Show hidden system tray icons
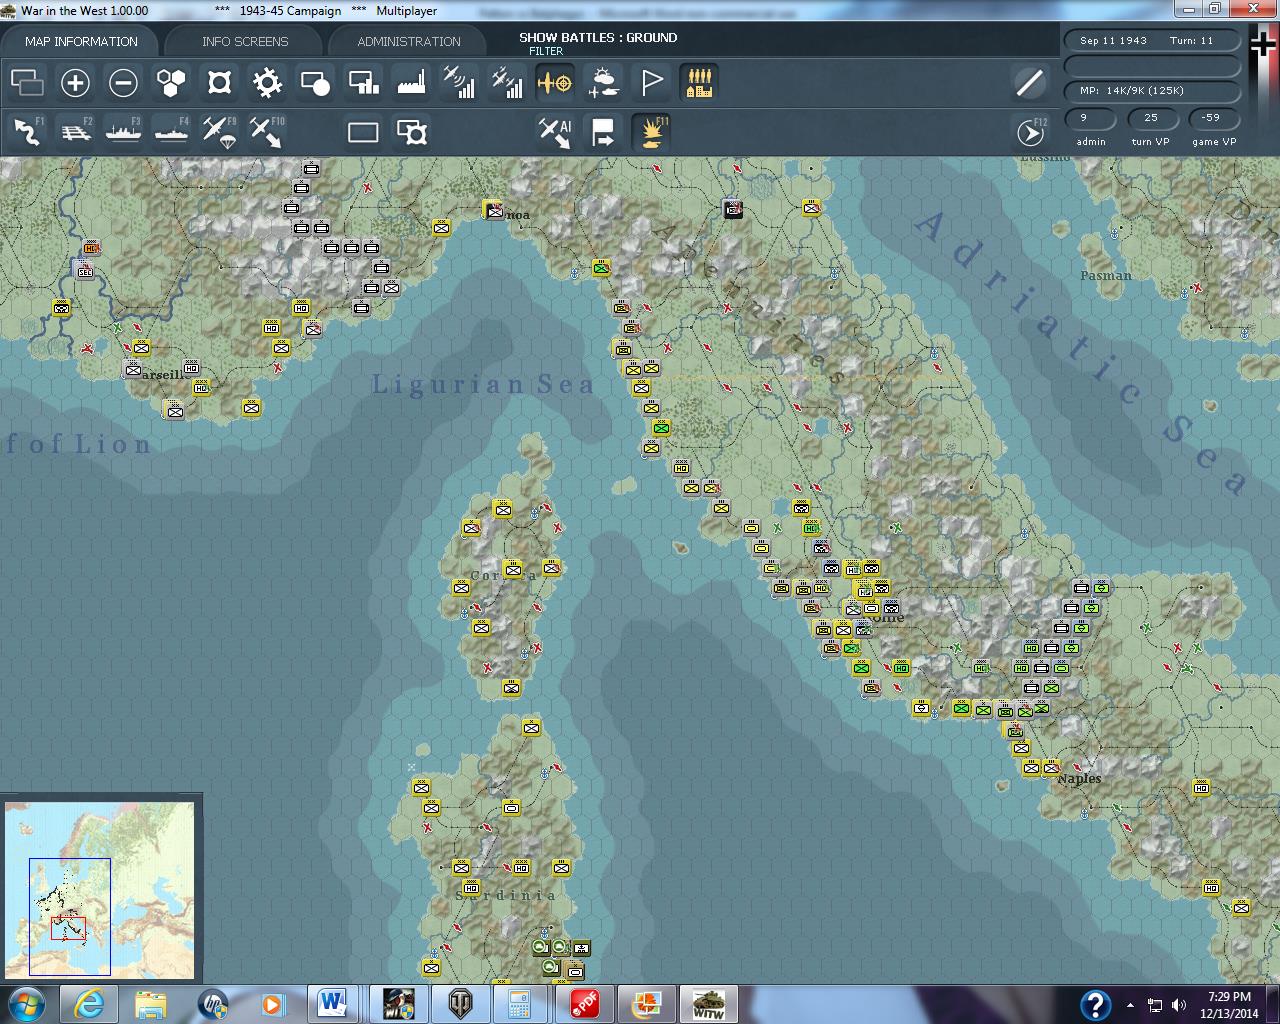 point(1131,1005)
